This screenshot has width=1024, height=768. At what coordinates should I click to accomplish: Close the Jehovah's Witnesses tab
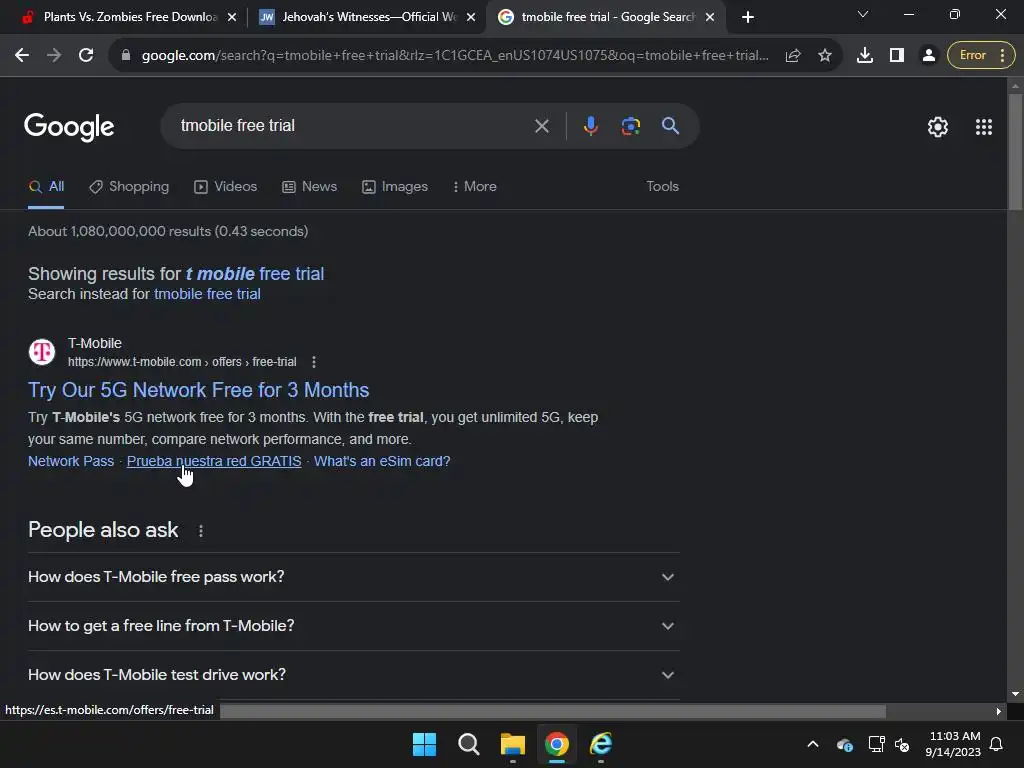coord(471,17)
